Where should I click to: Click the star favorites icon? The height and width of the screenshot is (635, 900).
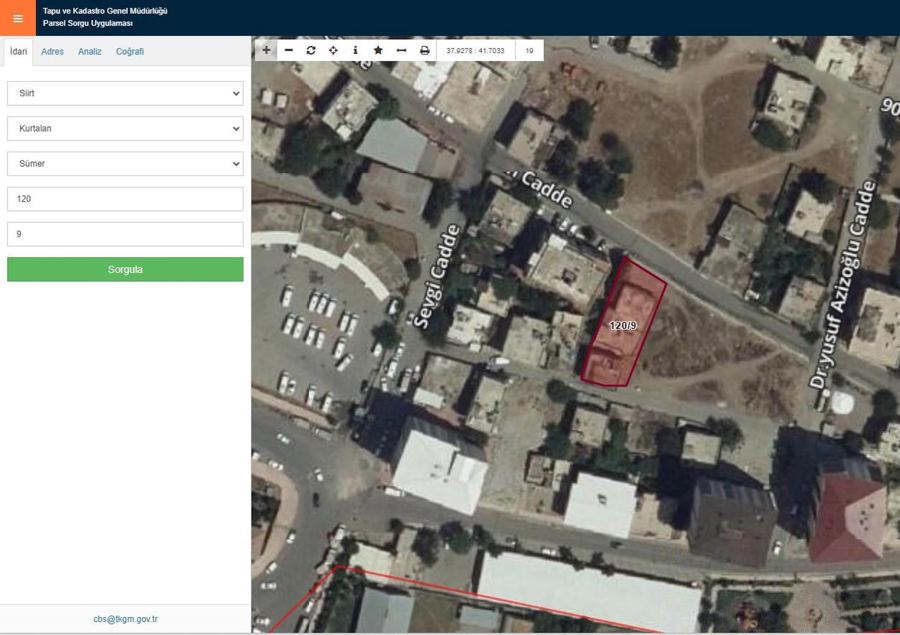coord(378,51)
